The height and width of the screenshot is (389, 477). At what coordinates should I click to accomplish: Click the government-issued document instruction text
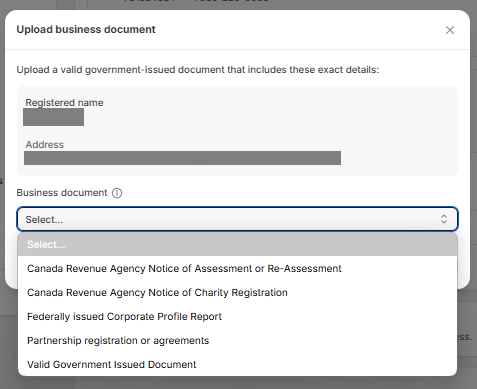click(x=198, y=70)
